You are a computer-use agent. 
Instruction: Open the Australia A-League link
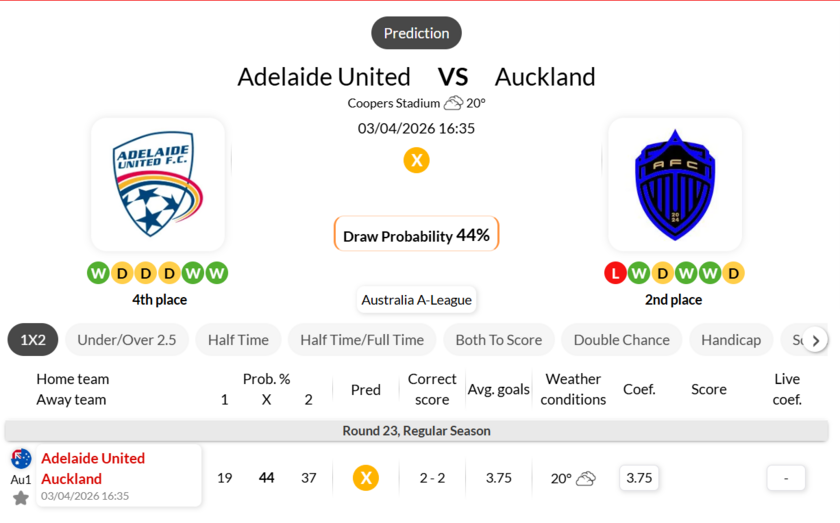point(416,300)
